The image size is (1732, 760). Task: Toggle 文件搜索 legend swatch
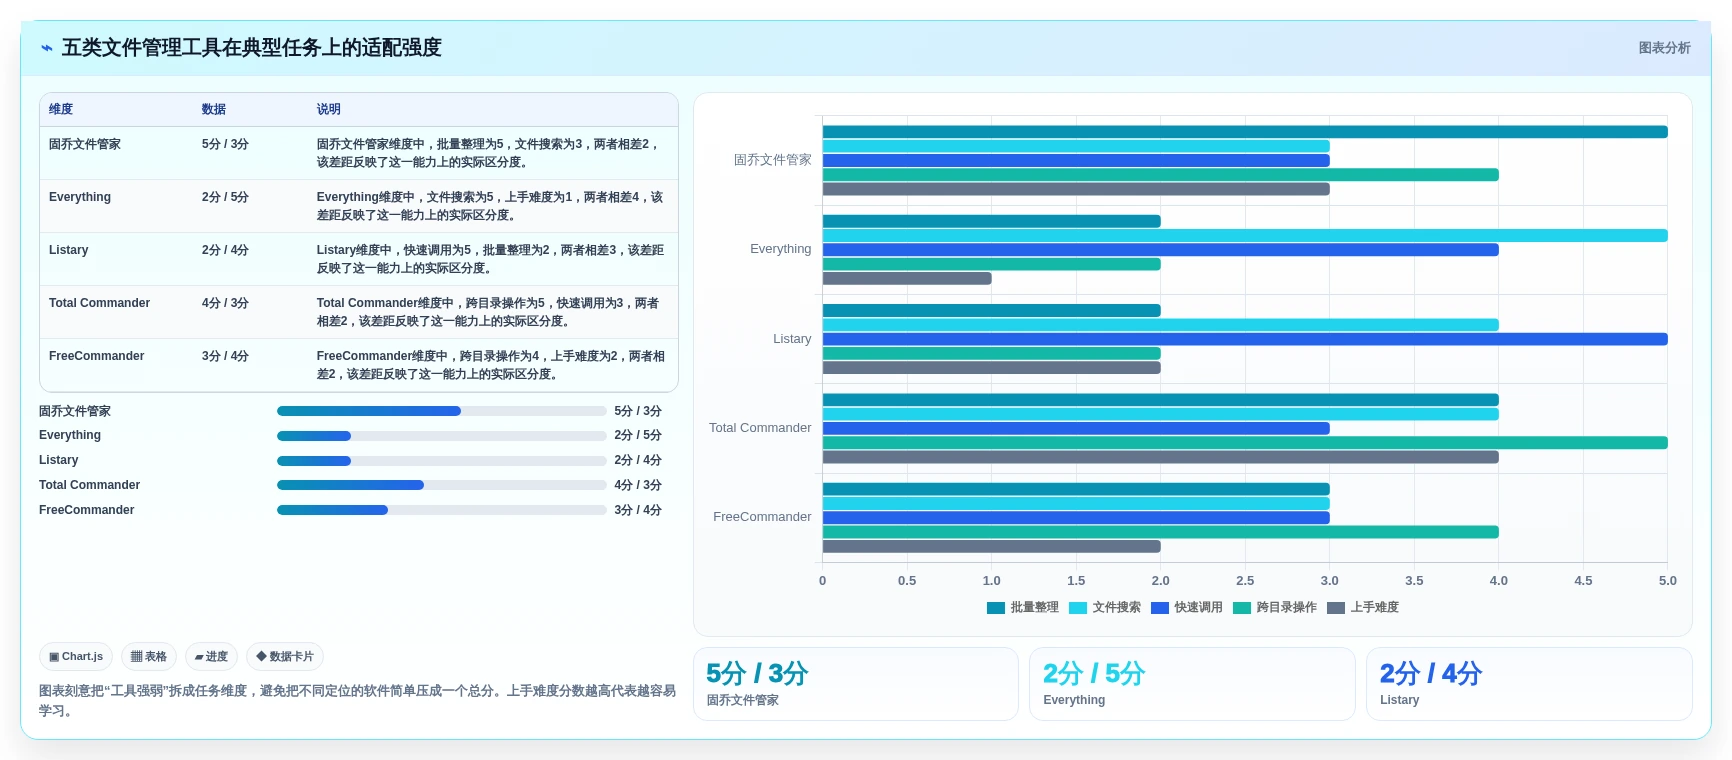[x=1078, y=608]
